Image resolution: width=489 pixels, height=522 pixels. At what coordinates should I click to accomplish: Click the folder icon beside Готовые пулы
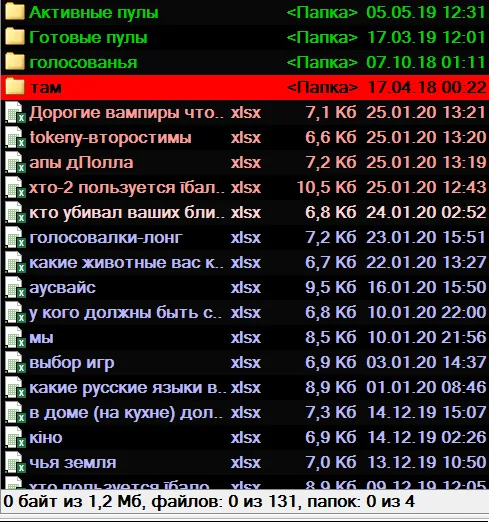[15, 37]
